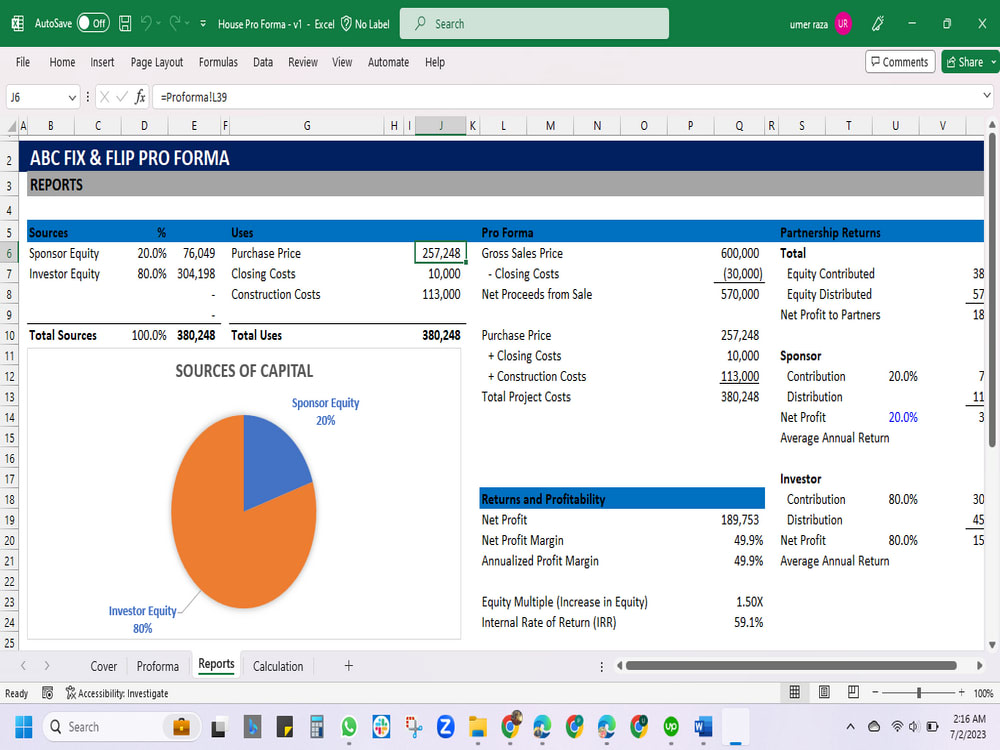Open WhatsApp from the taskbar
Screen dimensions: 1000x750
[349, 726]
